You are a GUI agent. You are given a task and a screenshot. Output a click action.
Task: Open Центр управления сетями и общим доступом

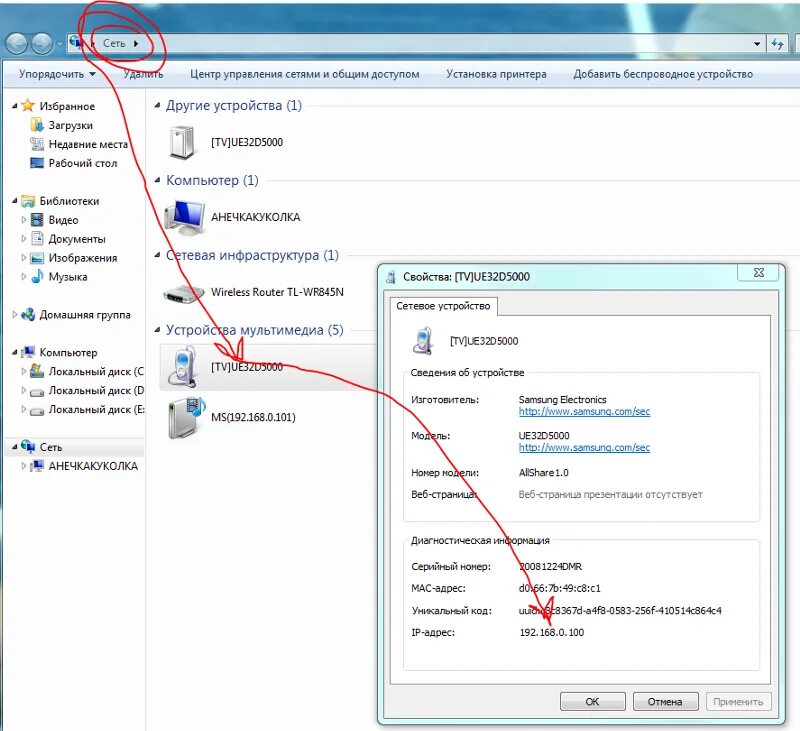[305, 74]
